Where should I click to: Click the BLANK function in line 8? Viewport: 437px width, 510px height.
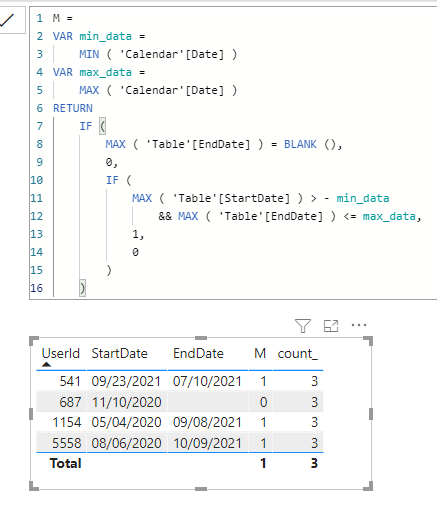pos(300,144)
